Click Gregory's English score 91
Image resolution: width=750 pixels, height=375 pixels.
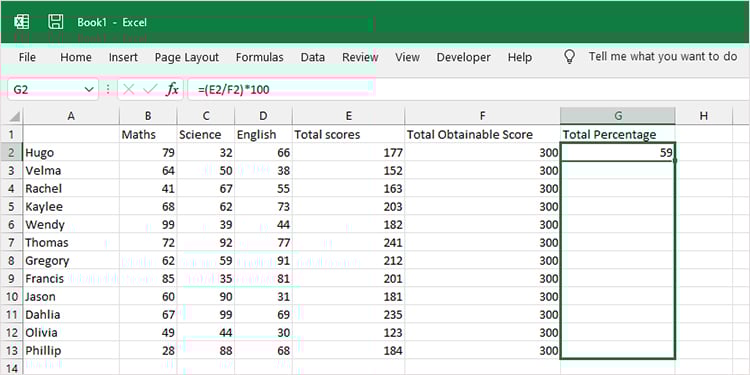point(264,261)
